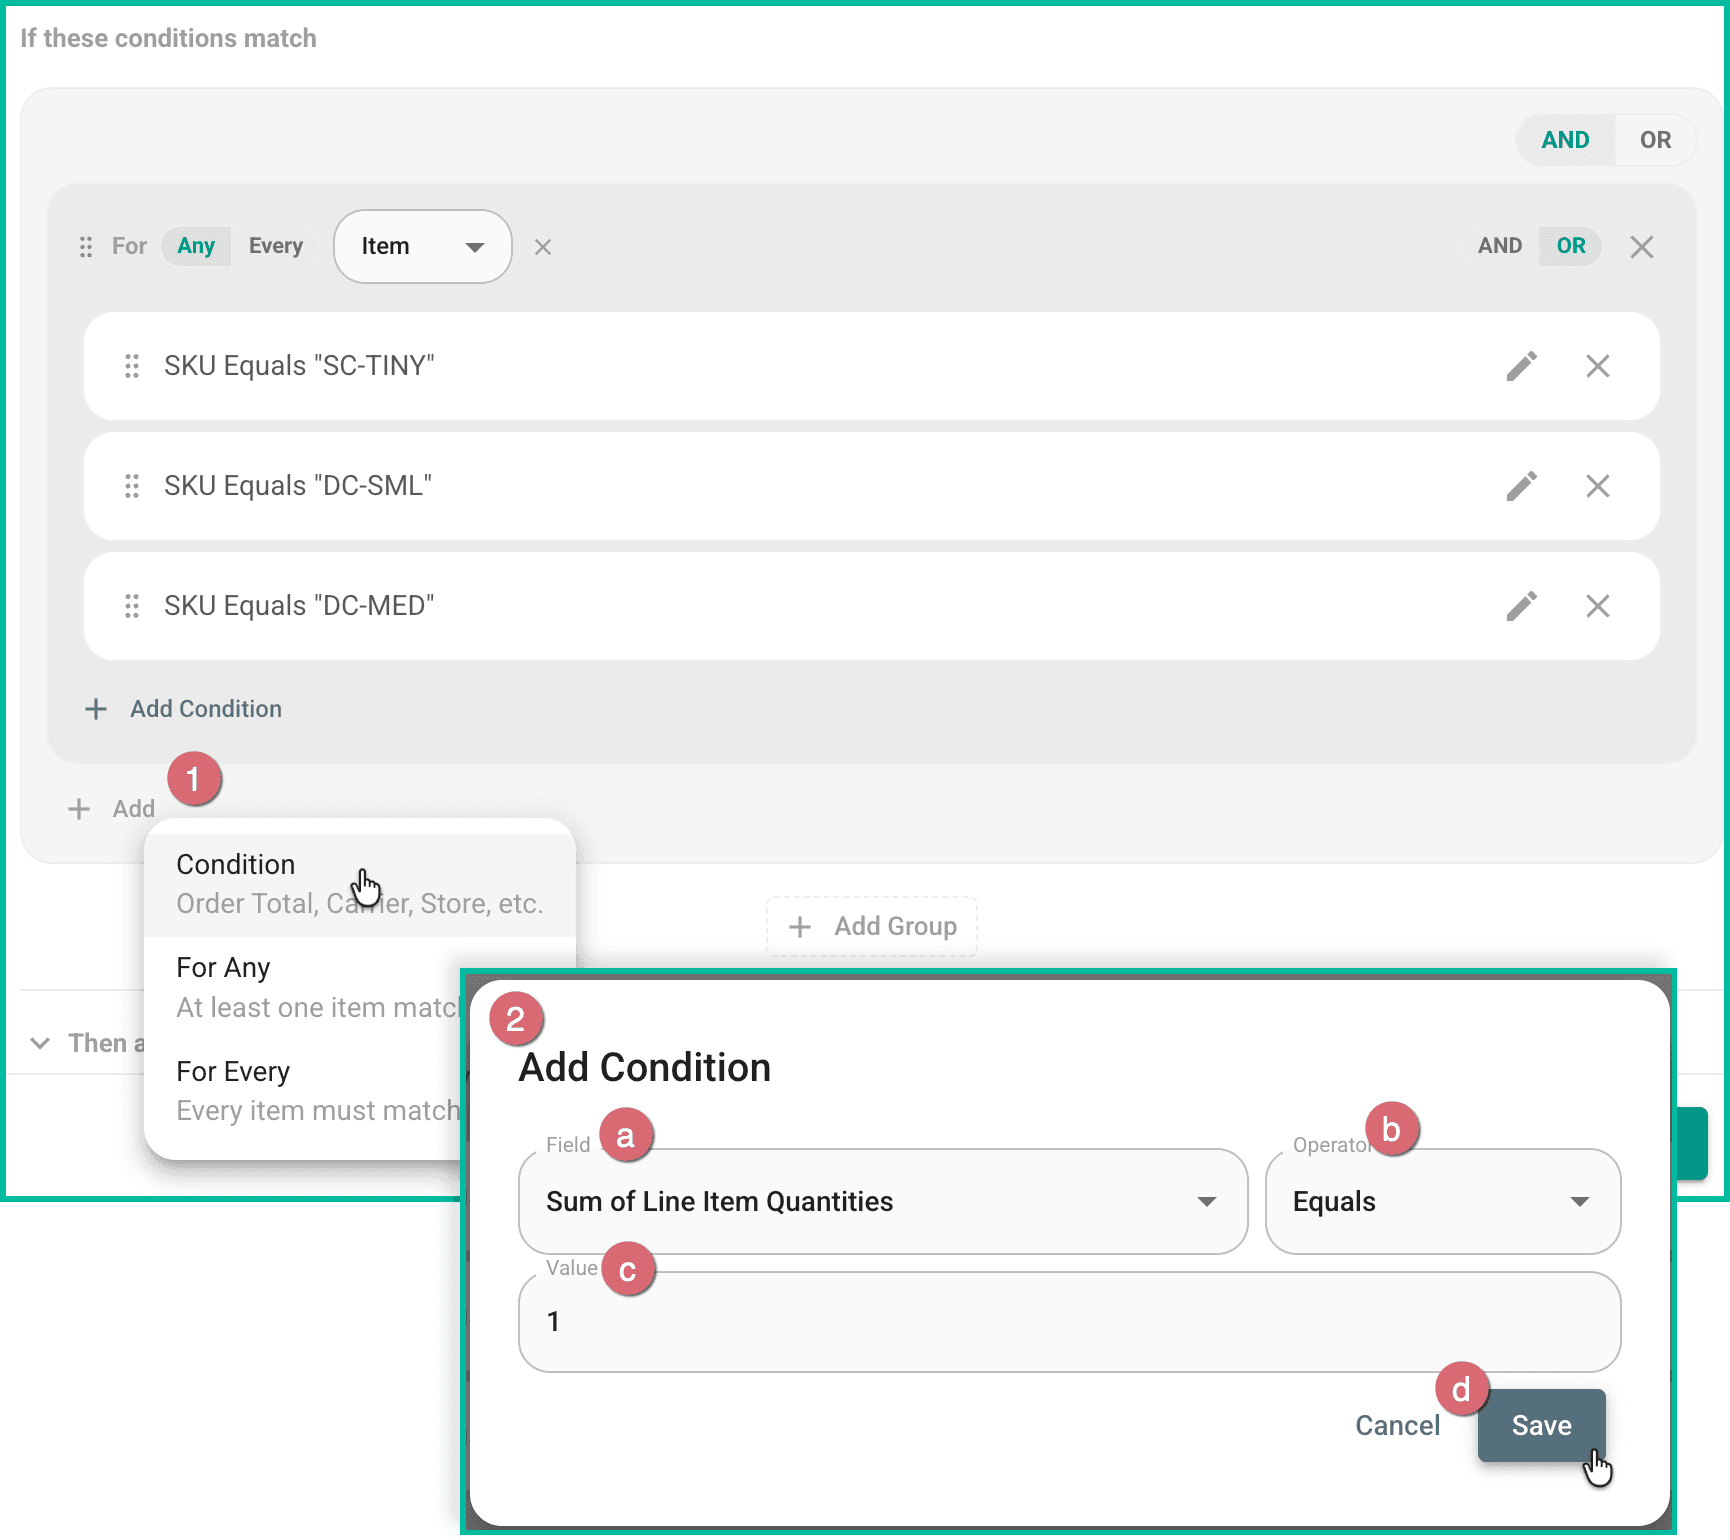
Task: Click the plus icon beside Add Condition
Action: coord(96,709)
